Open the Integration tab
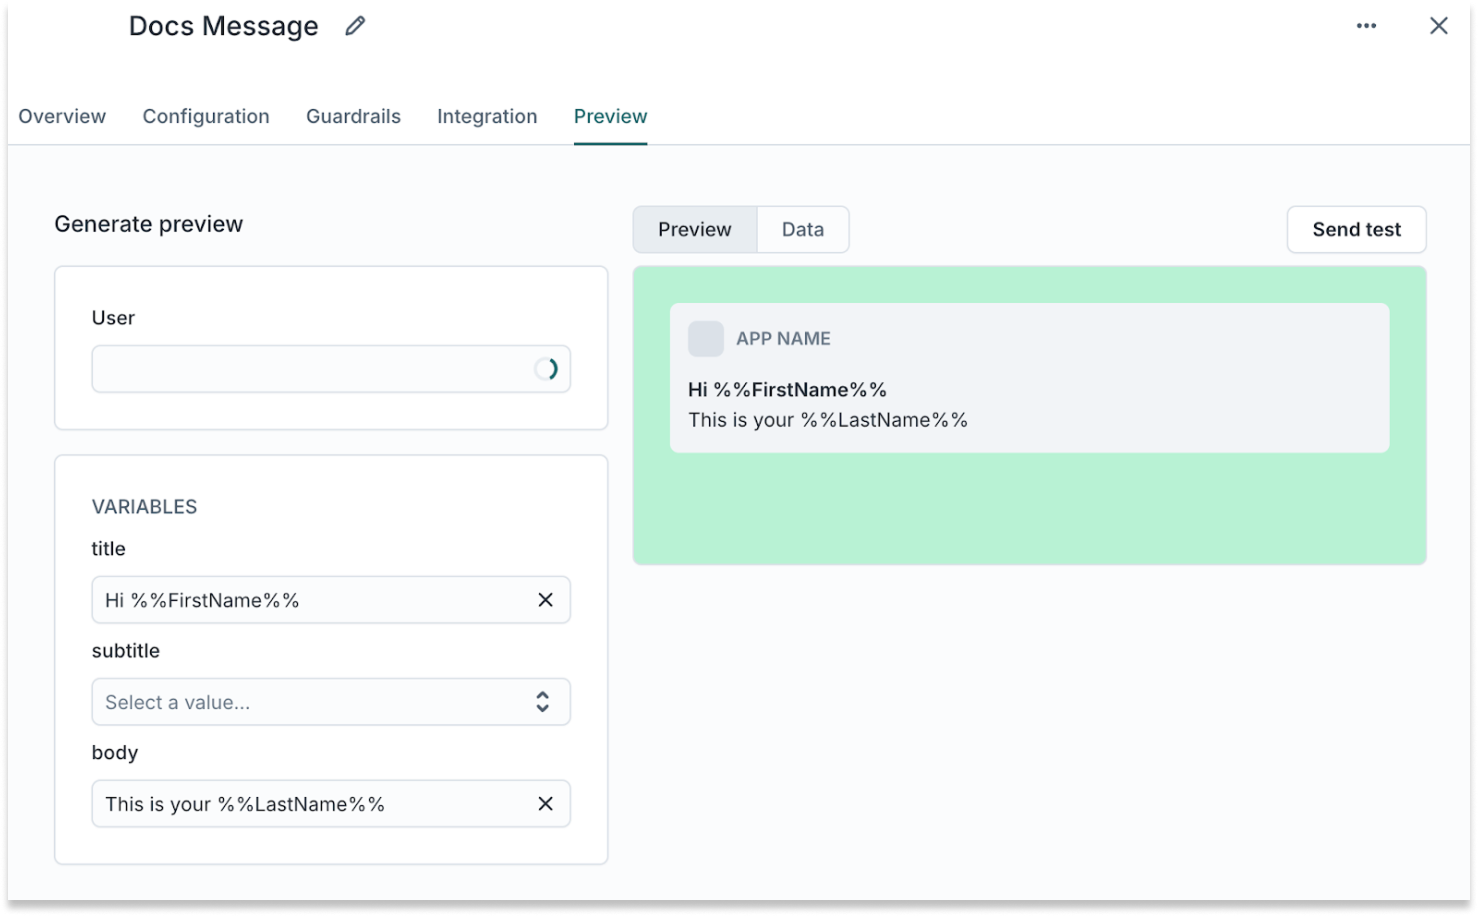 487,116
